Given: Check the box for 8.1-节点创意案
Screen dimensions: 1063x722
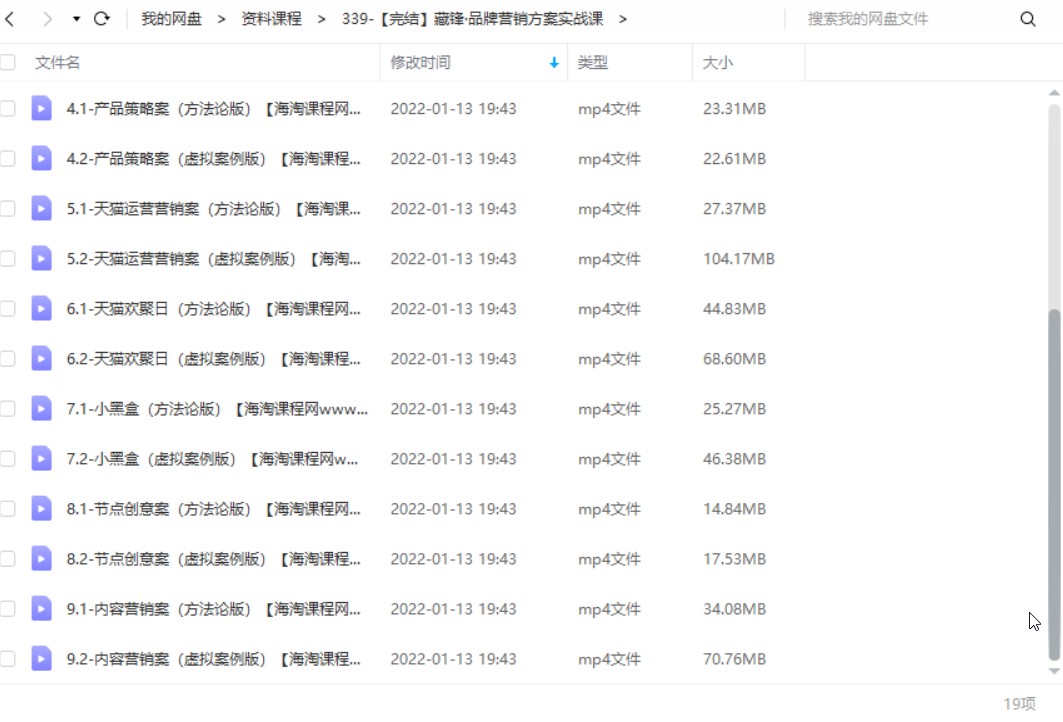Looking at the screenshot, I should (x=7, y=509).
